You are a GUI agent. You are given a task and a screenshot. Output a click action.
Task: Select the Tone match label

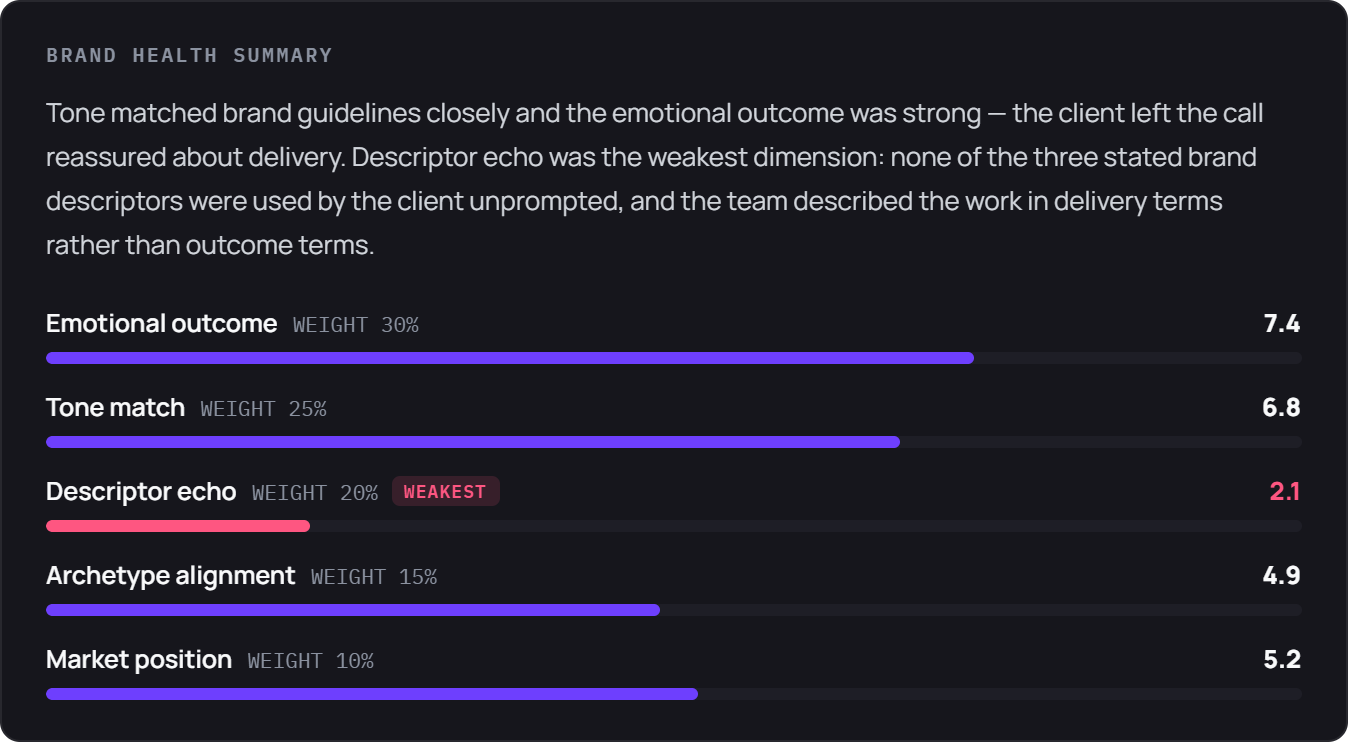tap(115, 408)
